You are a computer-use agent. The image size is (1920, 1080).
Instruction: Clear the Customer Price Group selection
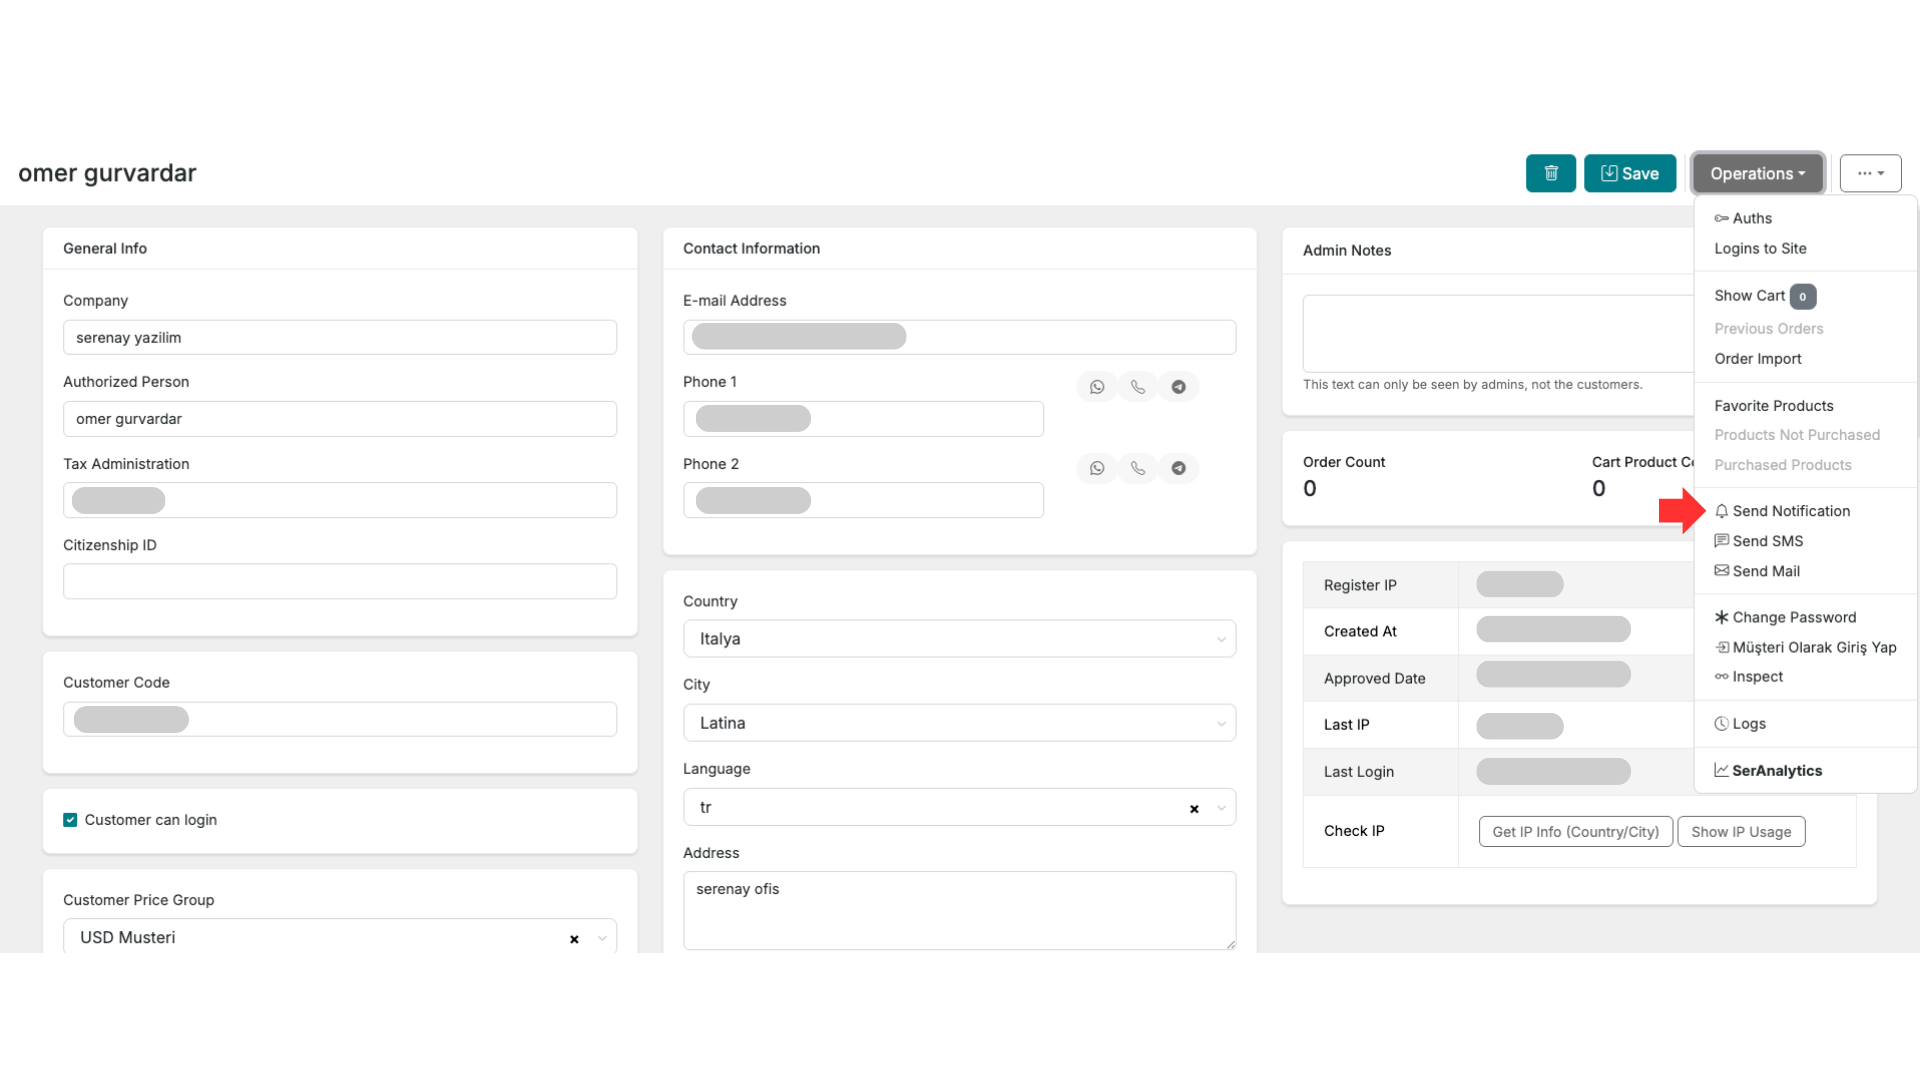coord(574,939)
